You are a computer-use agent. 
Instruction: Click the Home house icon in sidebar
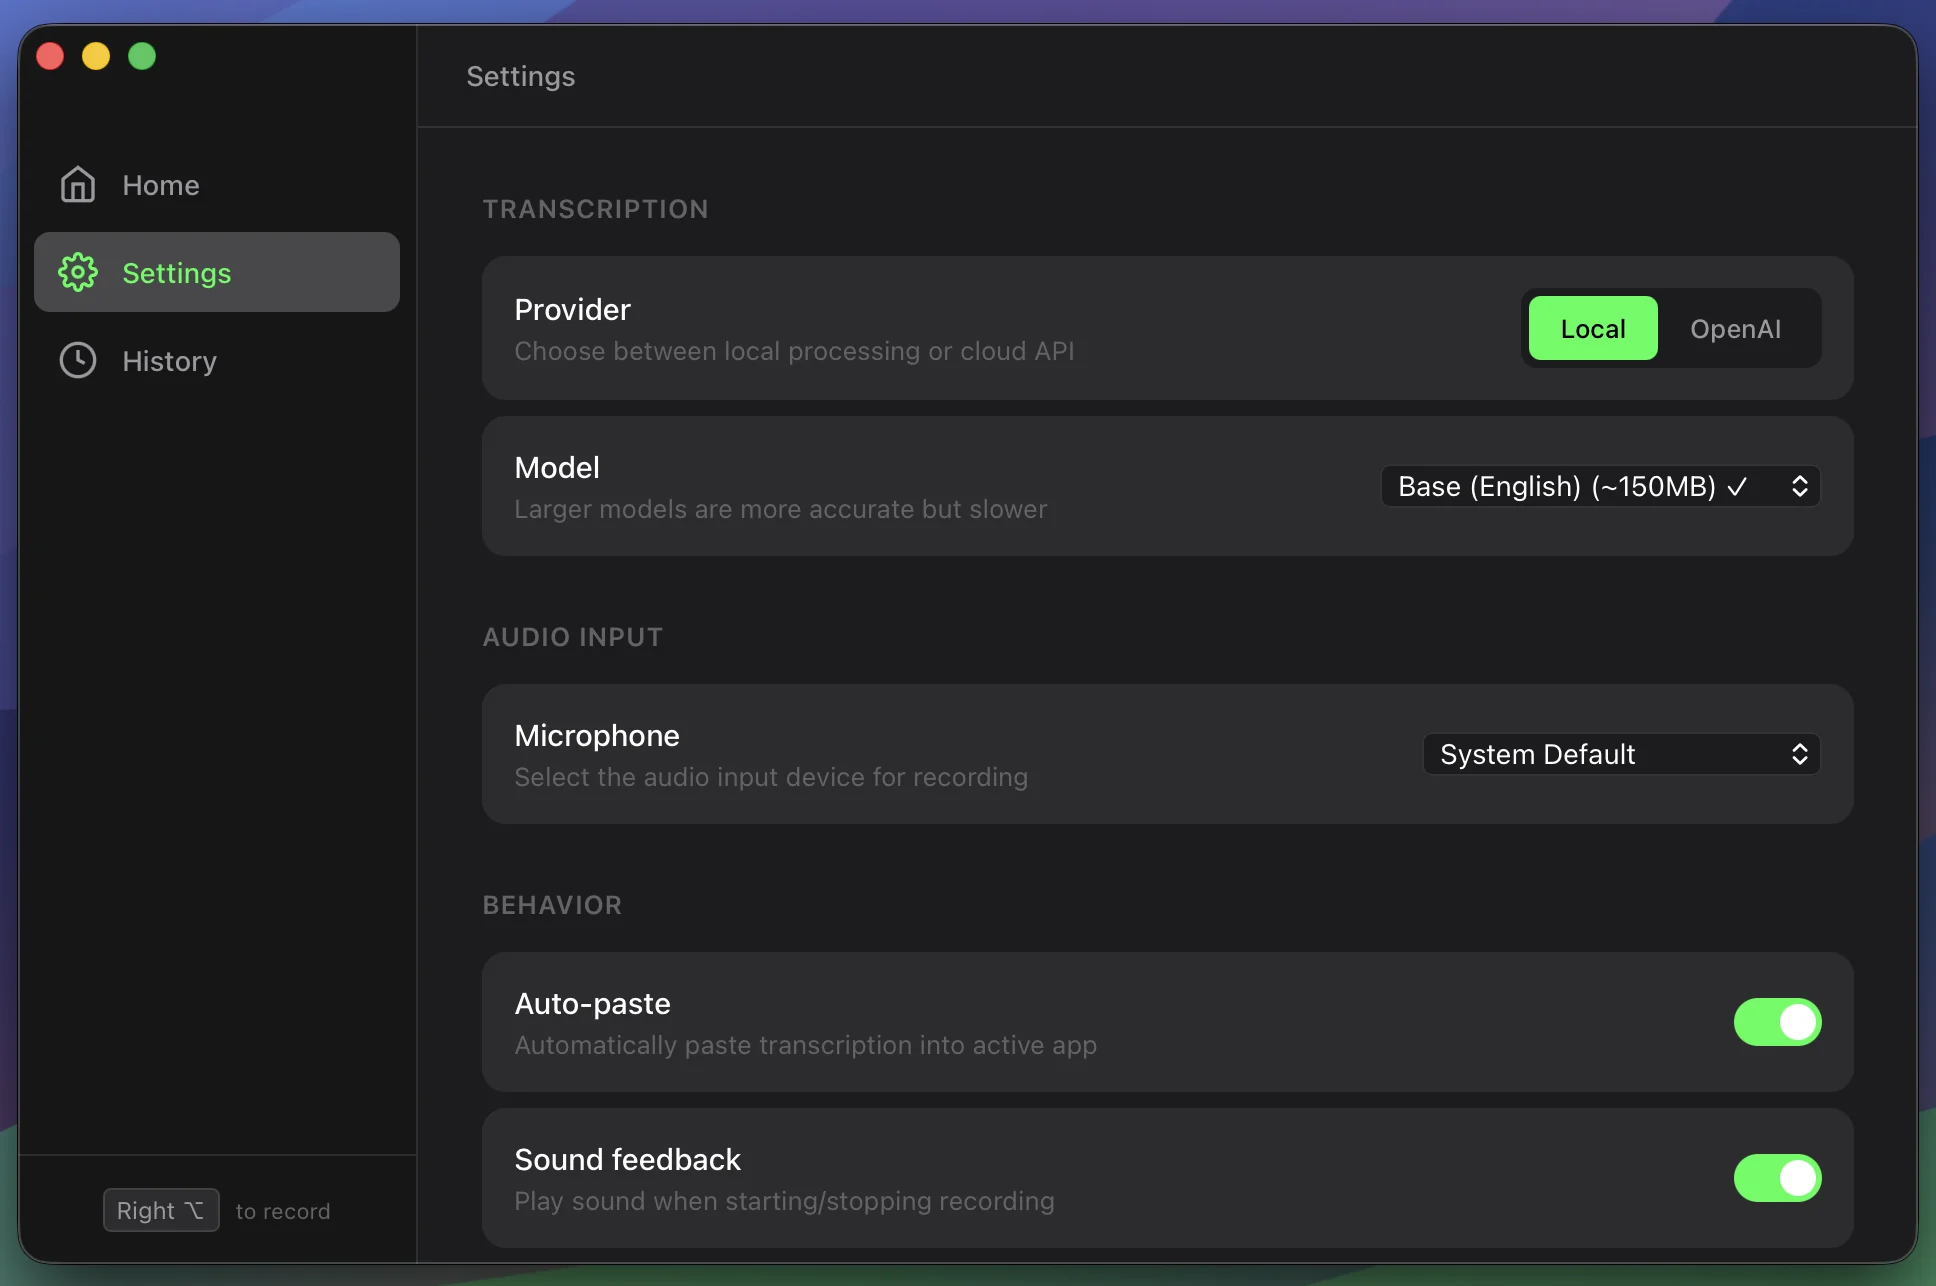(x=78, y=185)
